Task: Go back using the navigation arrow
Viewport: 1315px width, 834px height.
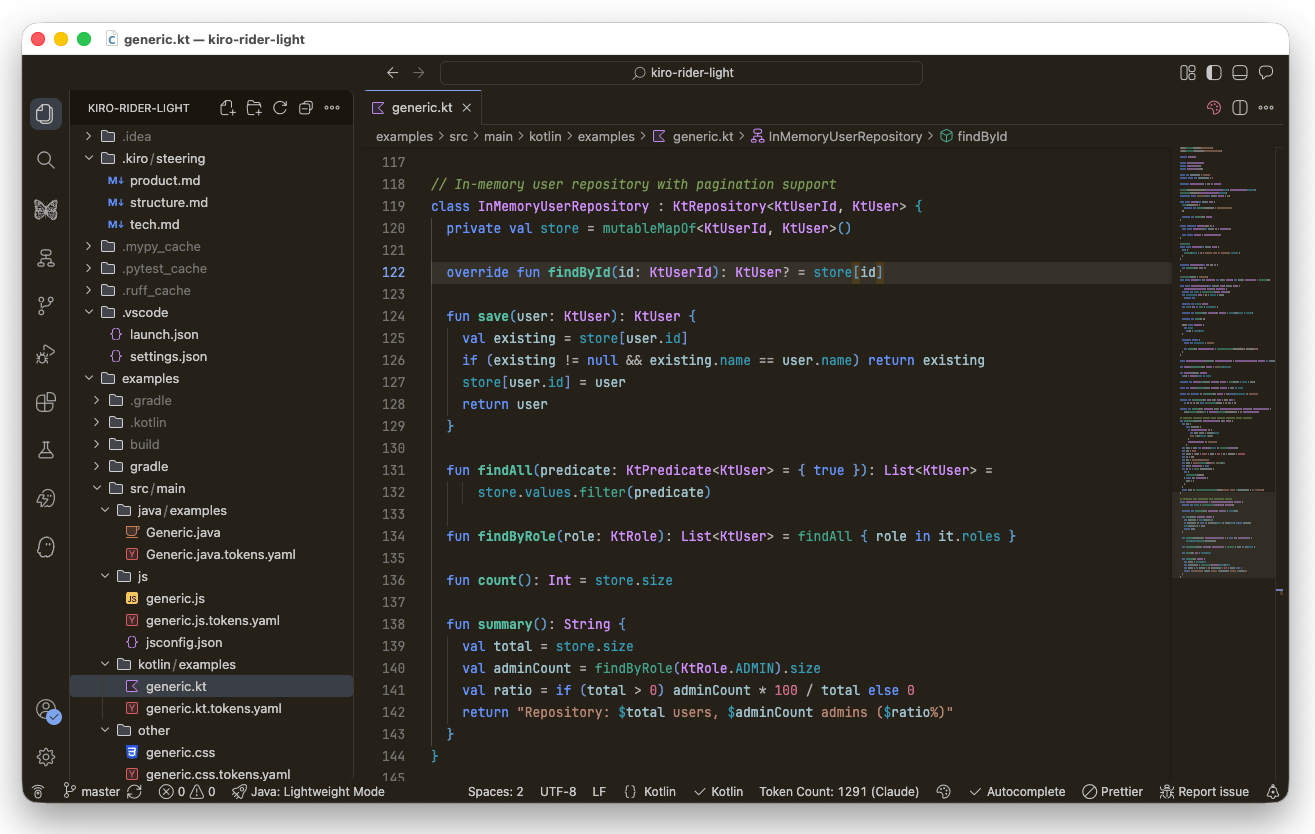Action: 393,73
